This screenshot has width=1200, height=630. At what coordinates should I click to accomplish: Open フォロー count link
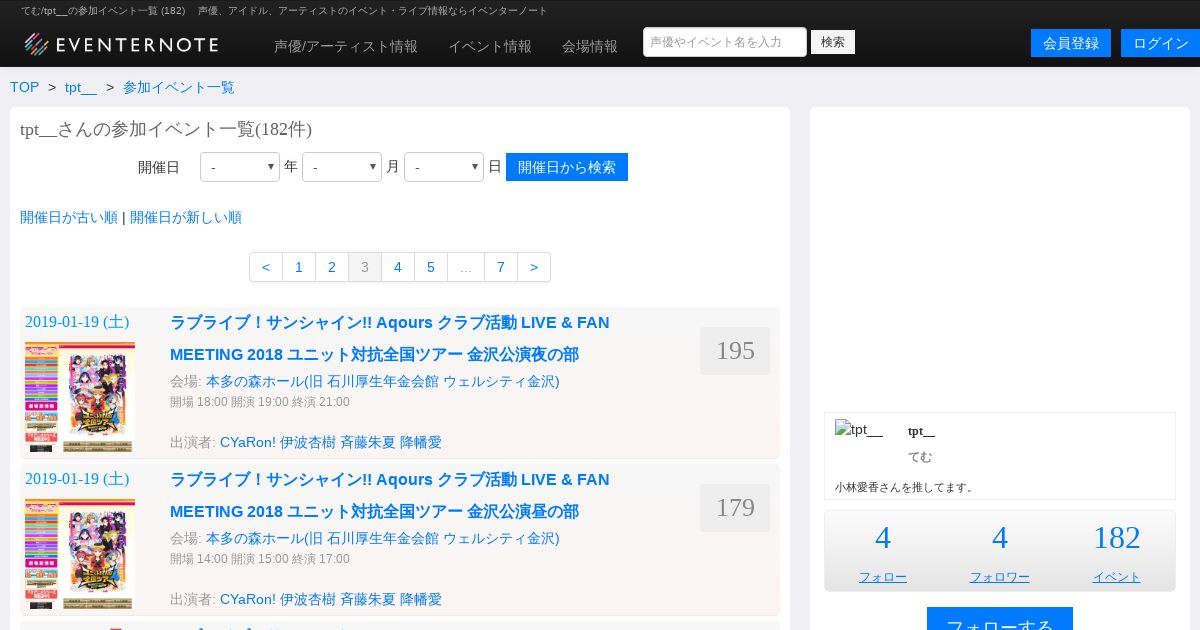[883, 577]
